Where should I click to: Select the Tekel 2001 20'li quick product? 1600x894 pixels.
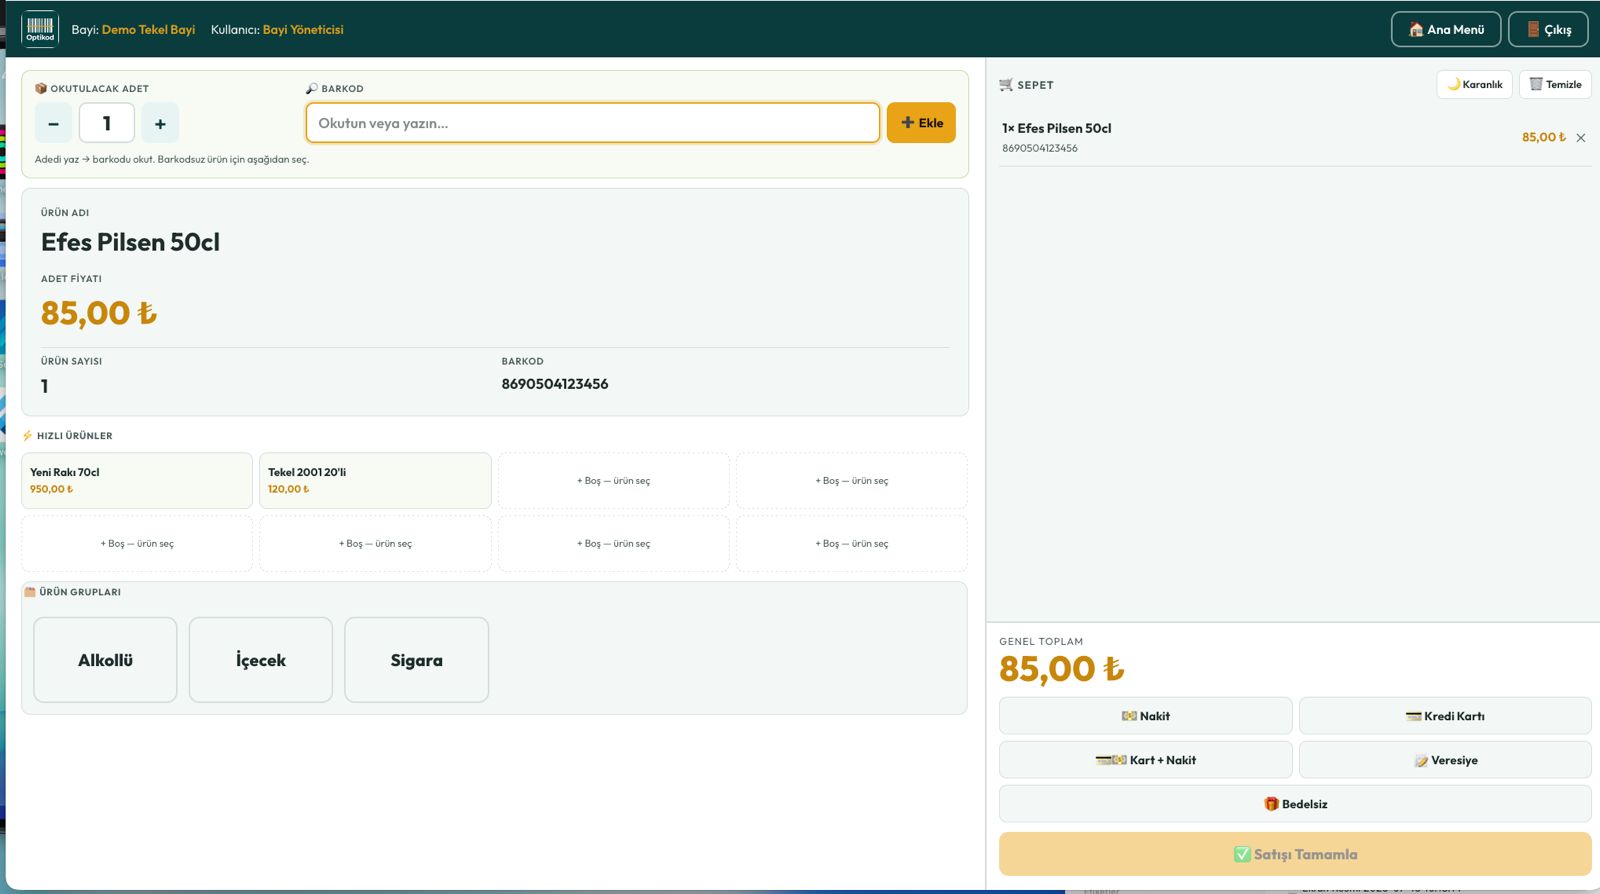coord(375,480)
